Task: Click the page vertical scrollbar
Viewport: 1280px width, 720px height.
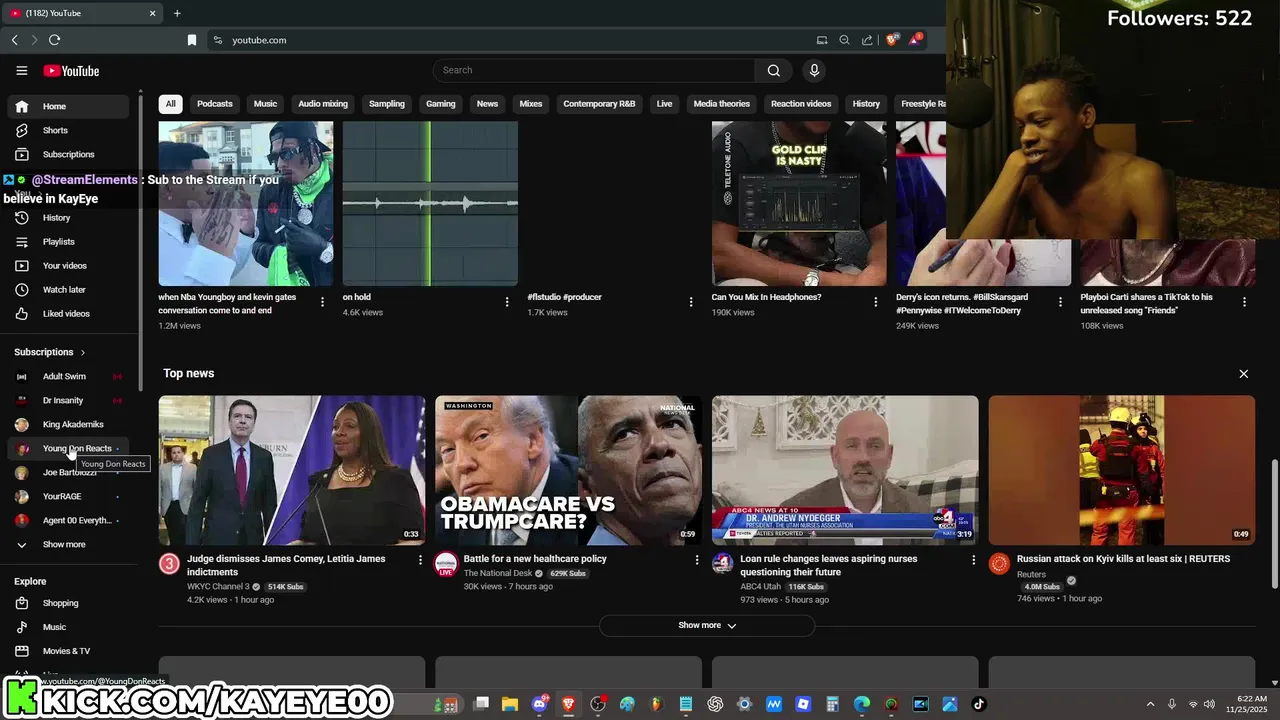Action: (1273, 525)
